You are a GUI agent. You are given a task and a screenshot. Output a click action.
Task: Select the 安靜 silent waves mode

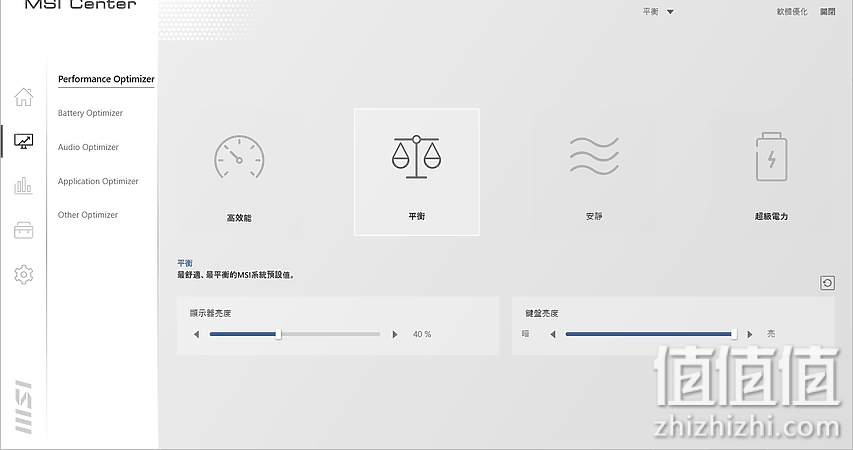tap(594, 172)
